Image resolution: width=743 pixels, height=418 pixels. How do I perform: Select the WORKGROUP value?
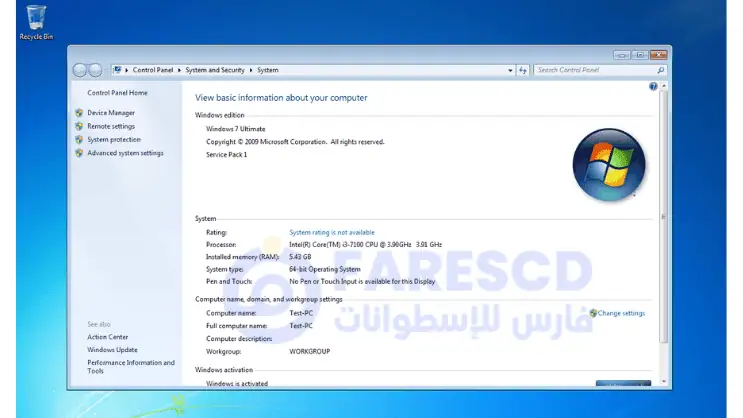309,352
